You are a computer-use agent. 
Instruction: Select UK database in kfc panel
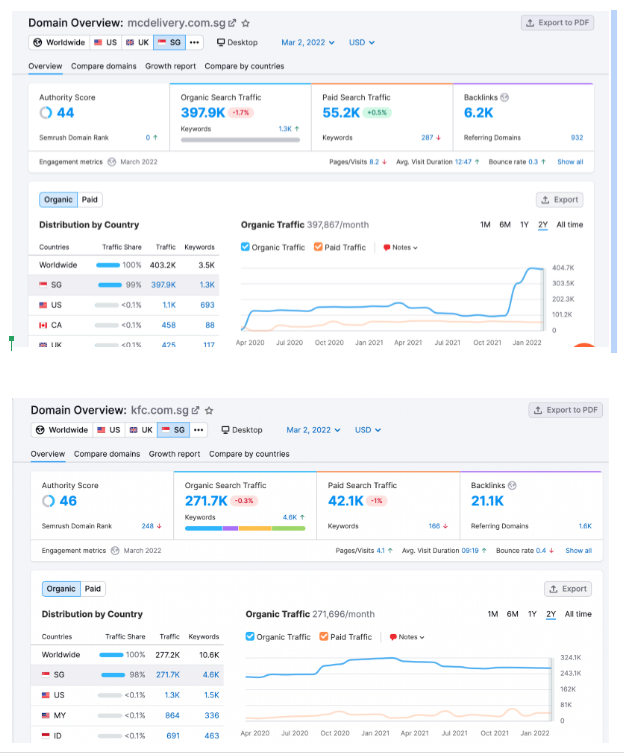pos(141,430)
